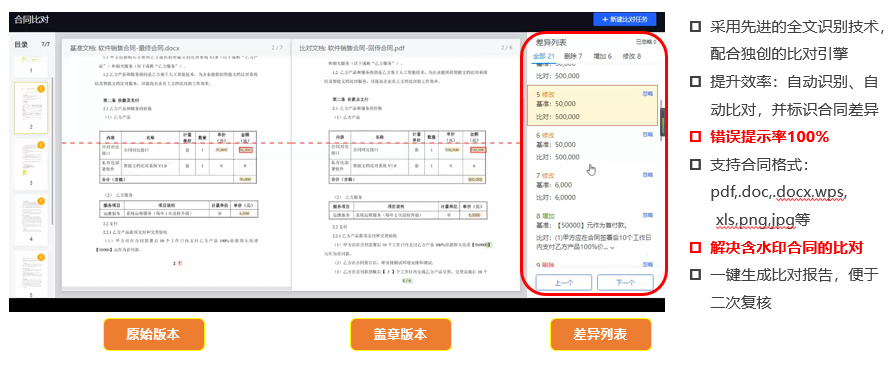Click the 2 / 7 page indicator

(277, 48)
